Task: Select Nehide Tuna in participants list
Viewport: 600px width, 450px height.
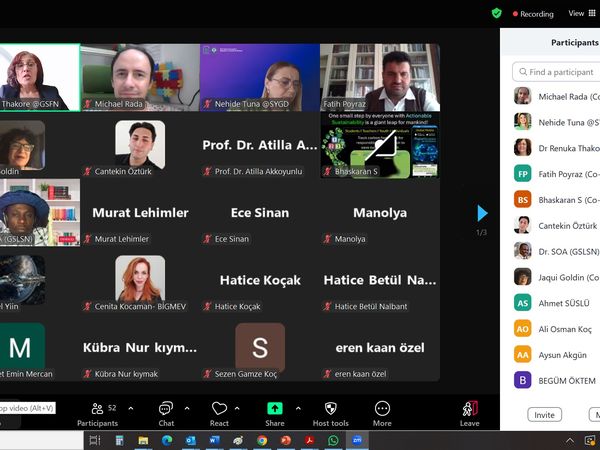Action: (557, 122)
